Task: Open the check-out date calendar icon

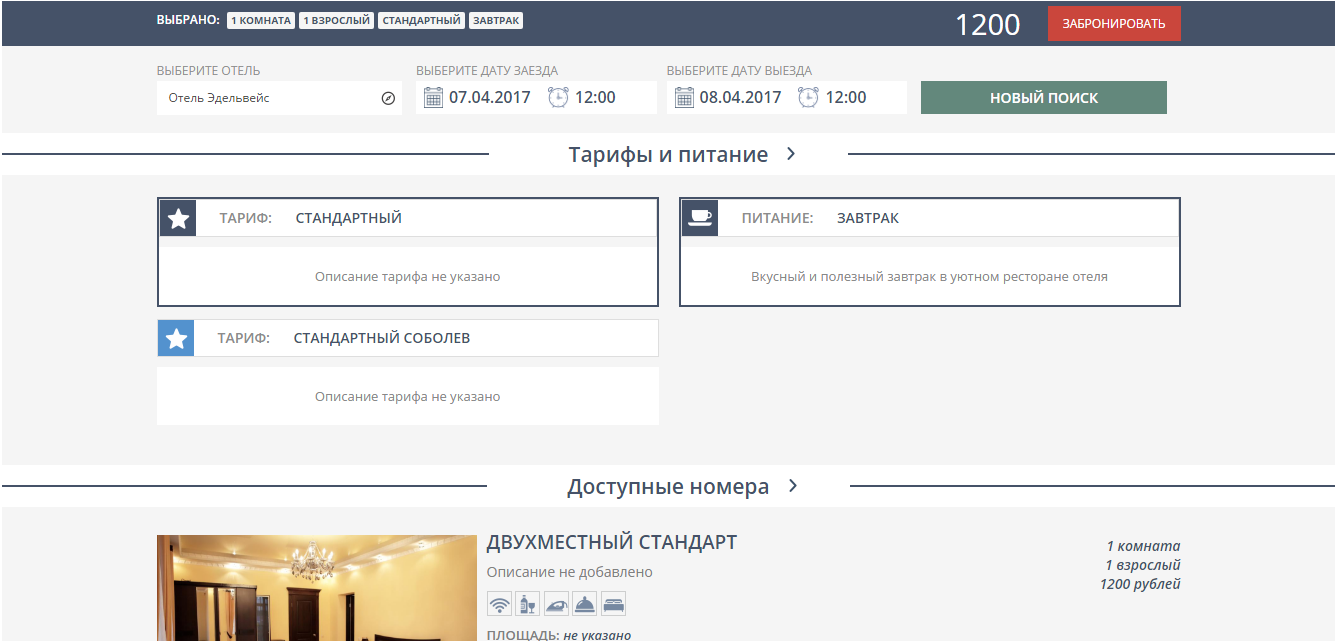Action: click(684, 98)
